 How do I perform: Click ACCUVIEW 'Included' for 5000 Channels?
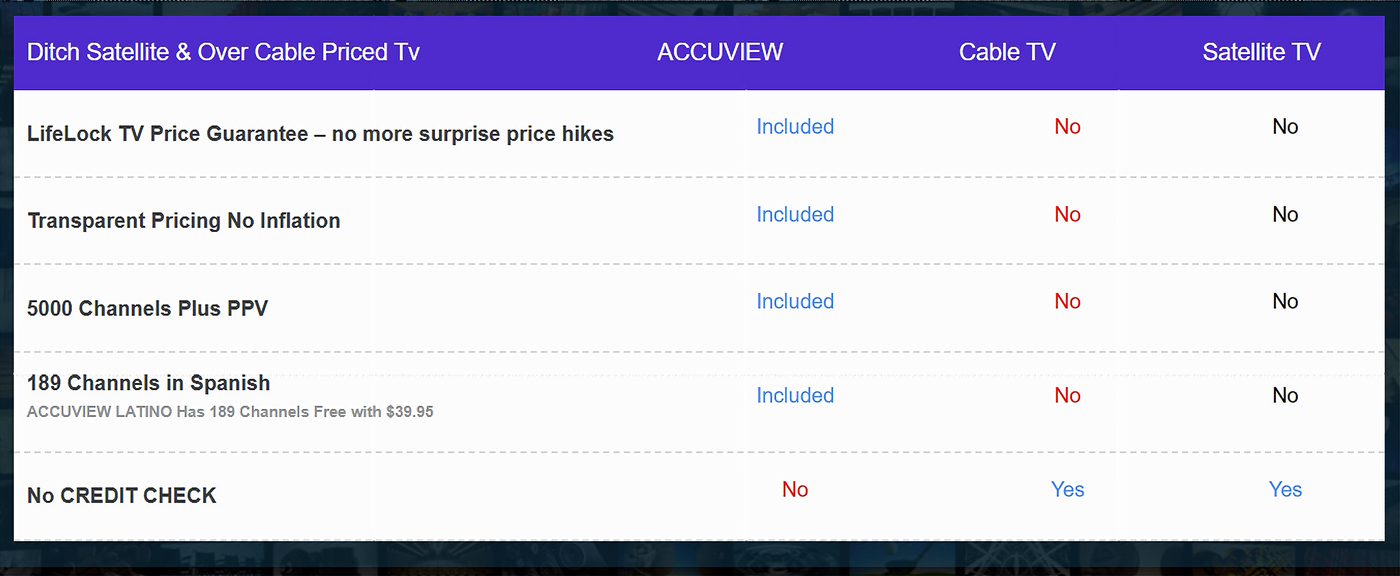795,302
